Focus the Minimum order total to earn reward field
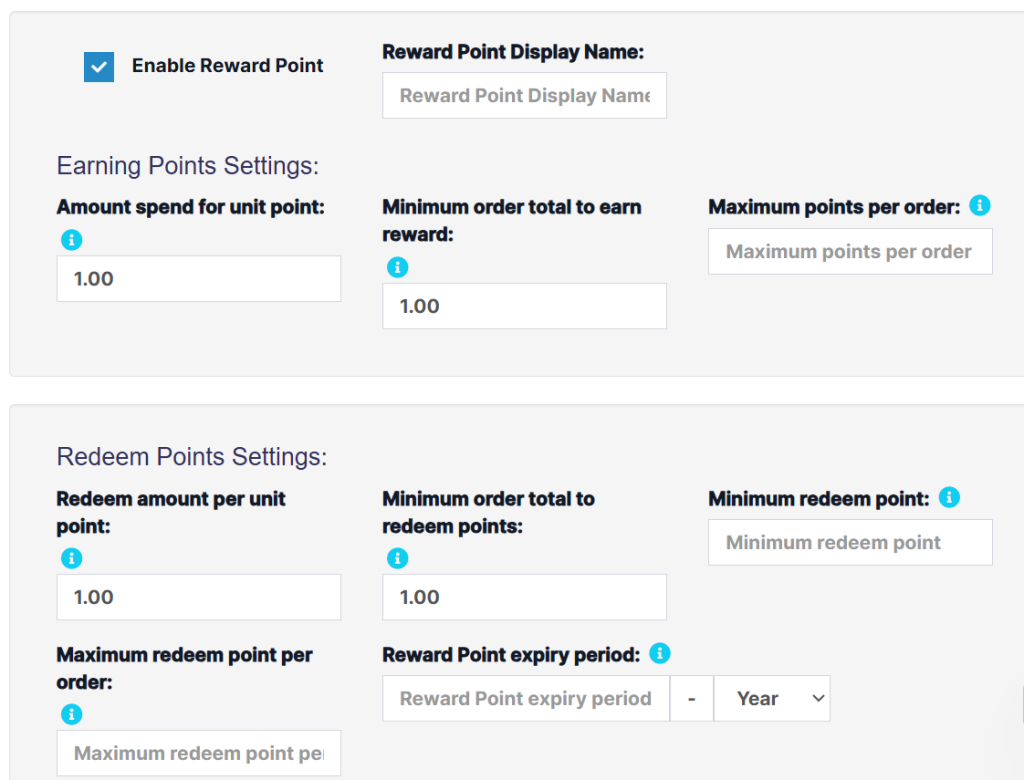Image resolution: width=1024 pixels, height=780 pixels. click(x=524, y=306)
